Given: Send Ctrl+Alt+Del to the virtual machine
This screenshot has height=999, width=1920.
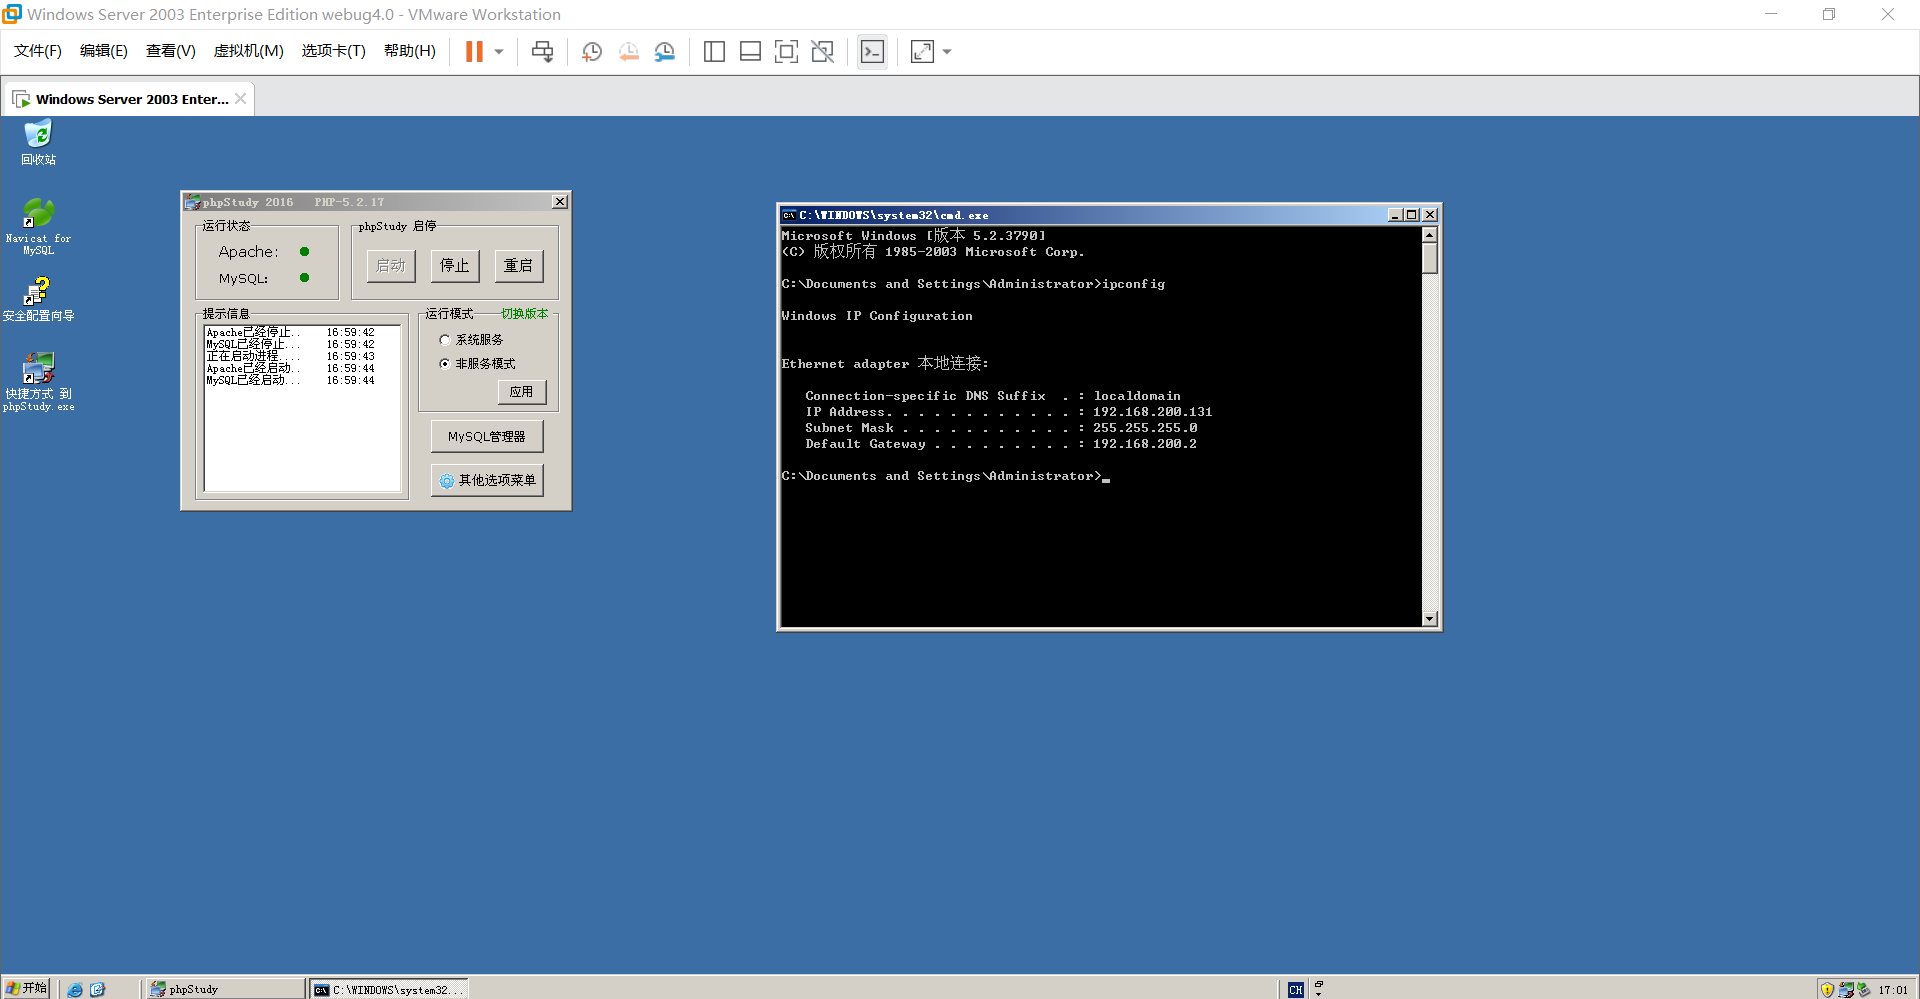Looking at the screenshot, I should [x=542, y=51].
